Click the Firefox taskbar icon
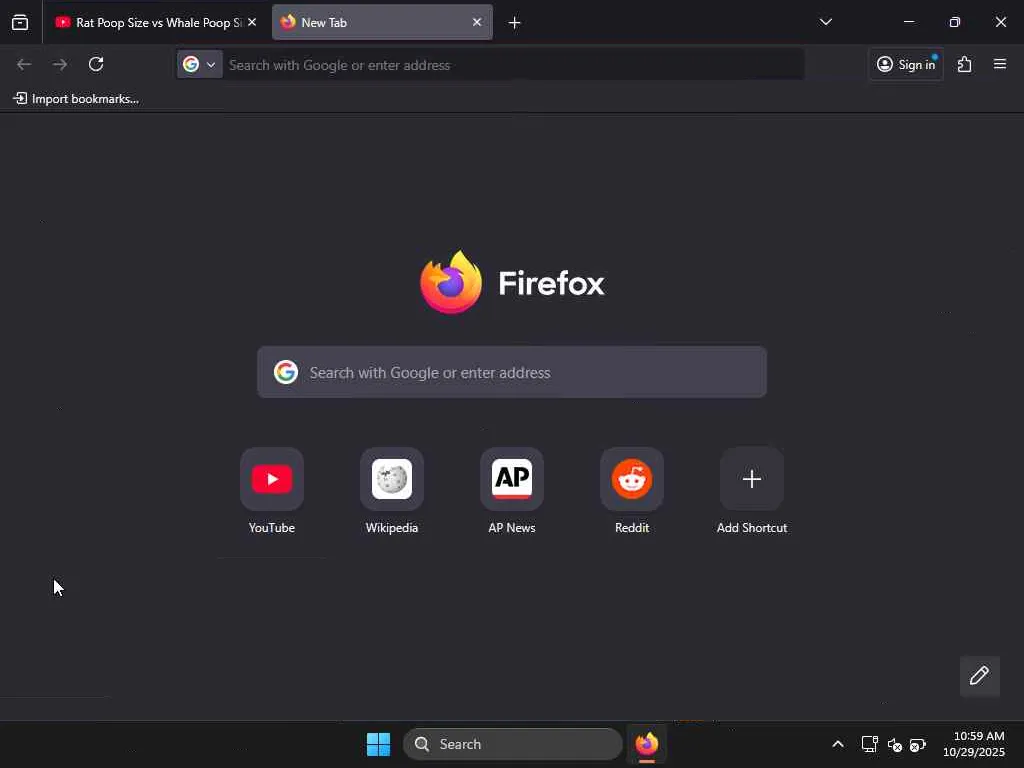1024x768 pixels. 647,744
